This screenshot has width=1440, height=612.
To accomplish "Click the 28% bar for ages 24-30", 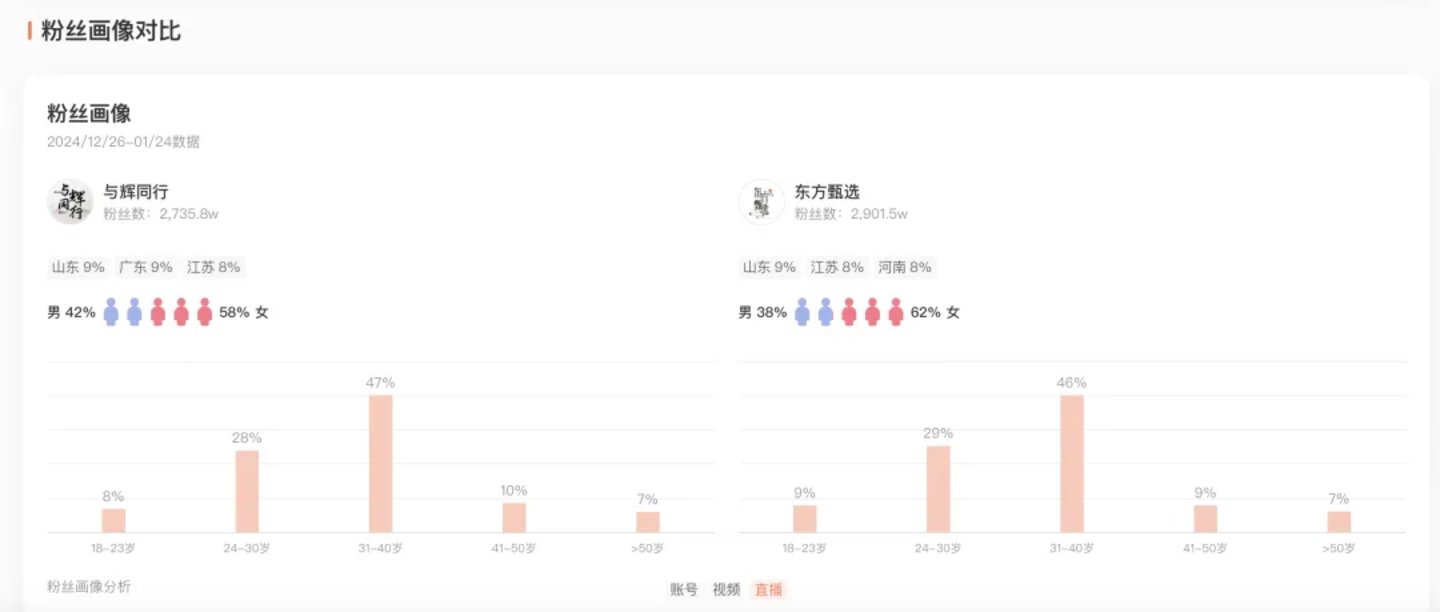I will tap(247, 491).
